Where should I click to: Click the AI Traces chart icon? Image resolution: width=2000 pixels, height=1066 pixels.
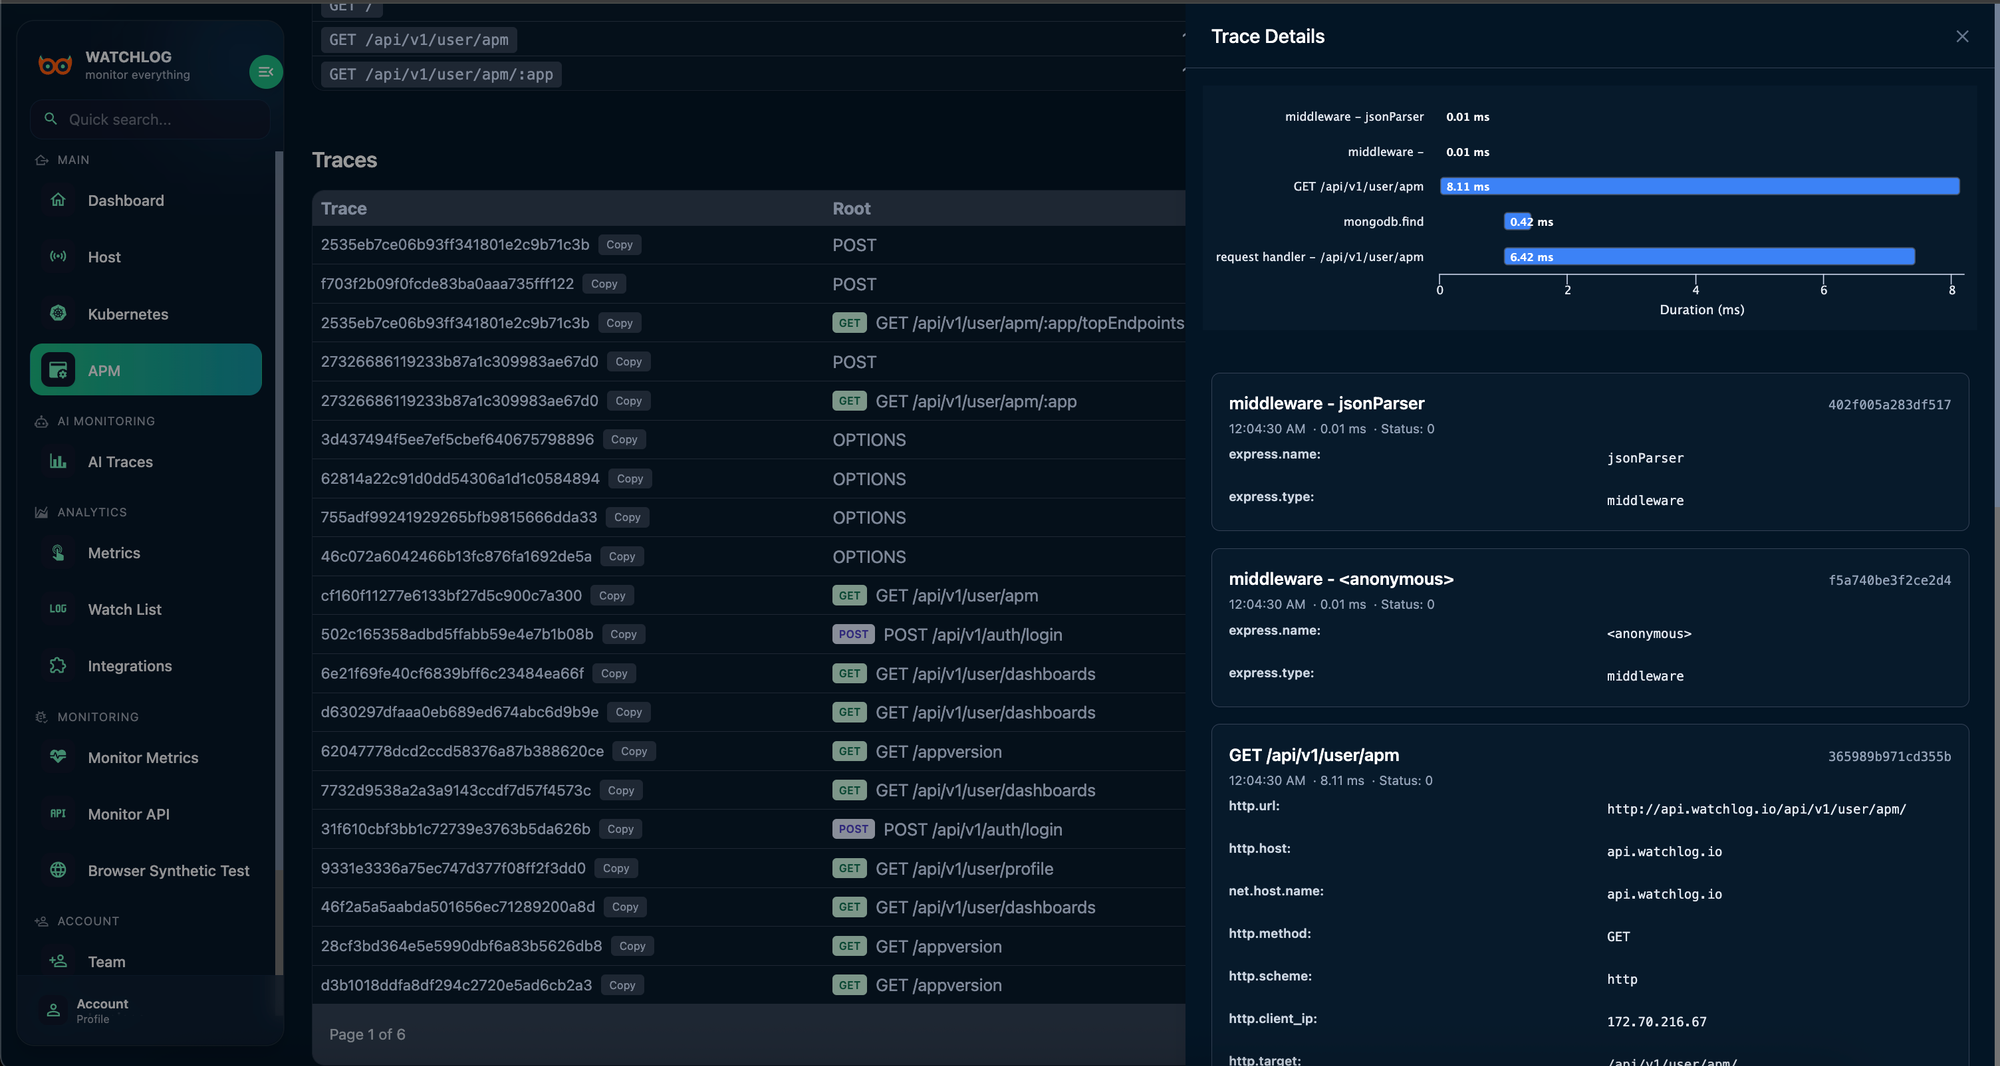[58, 462]
